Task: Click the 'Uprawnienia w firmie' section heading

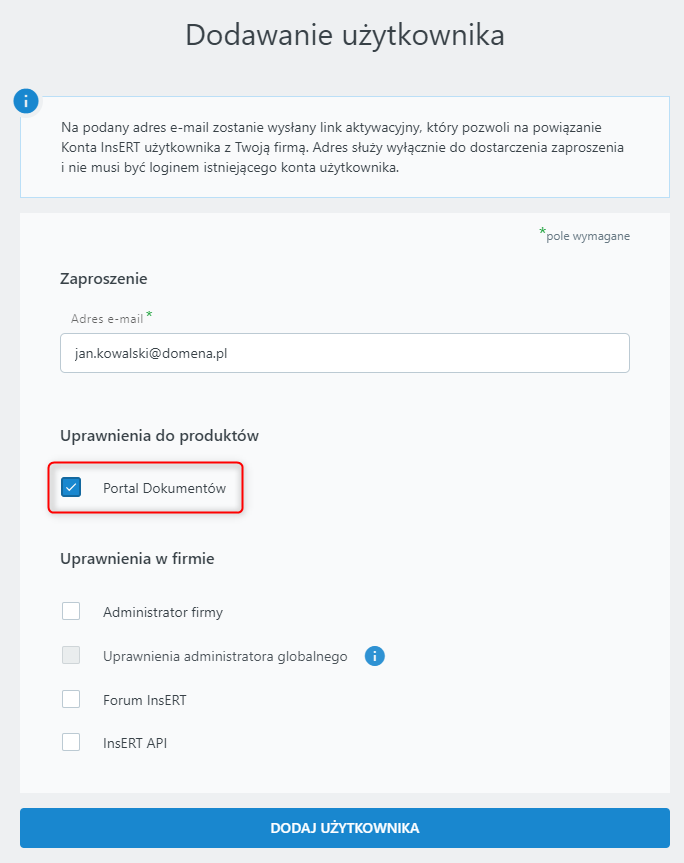Action: point(137,558)
